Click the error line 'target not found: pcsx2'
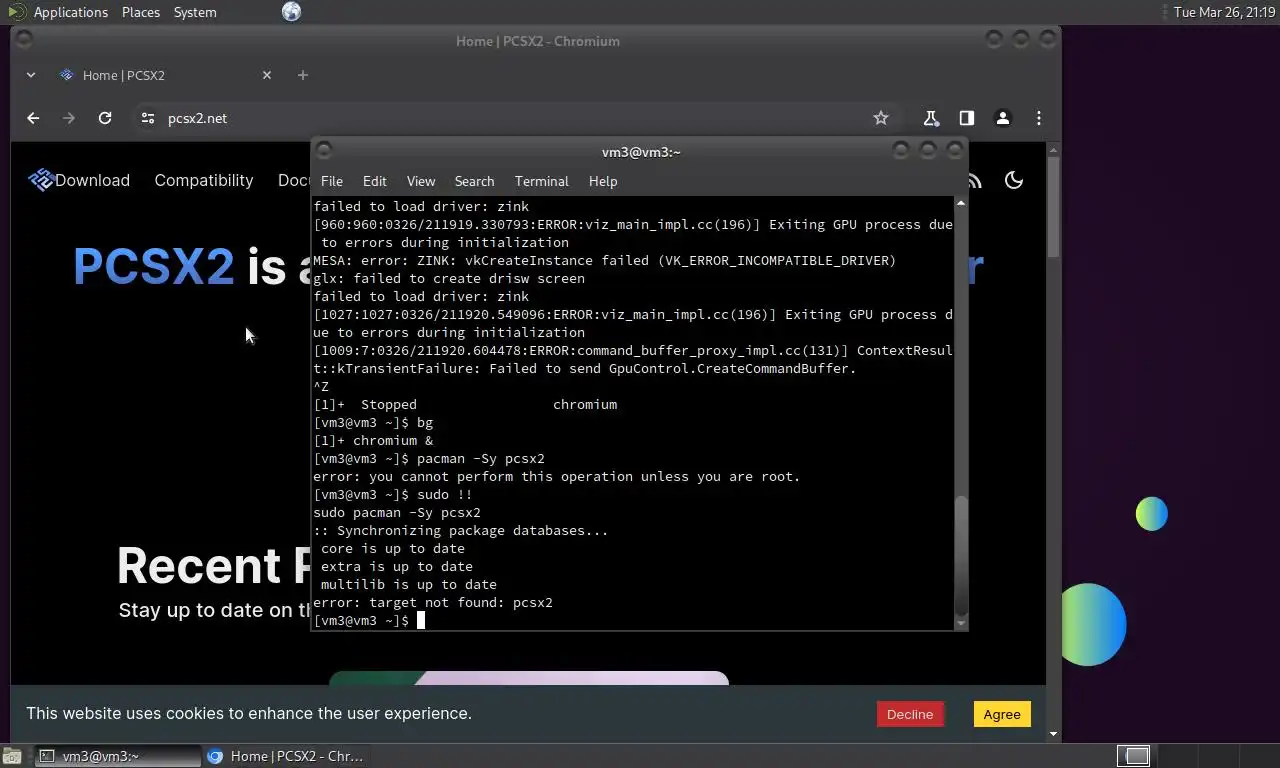The width and height of the screenshot is (1280, 768). pos(433,602)
